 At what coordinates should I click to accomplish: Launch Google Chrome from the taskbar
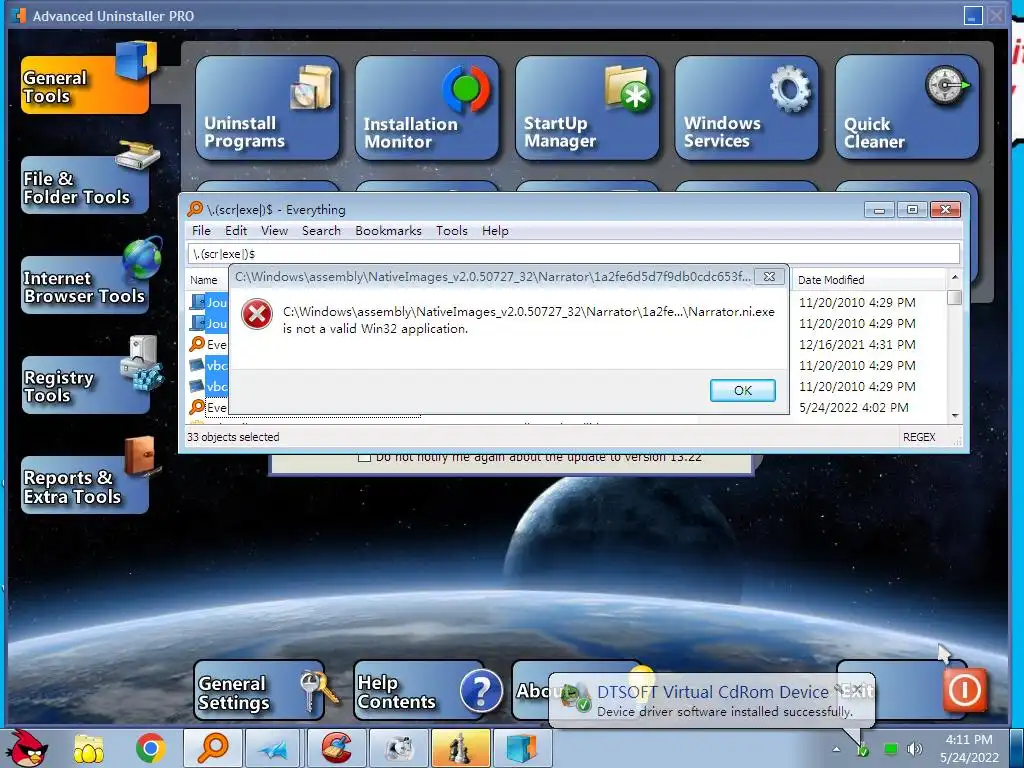(x=151, y=748)
